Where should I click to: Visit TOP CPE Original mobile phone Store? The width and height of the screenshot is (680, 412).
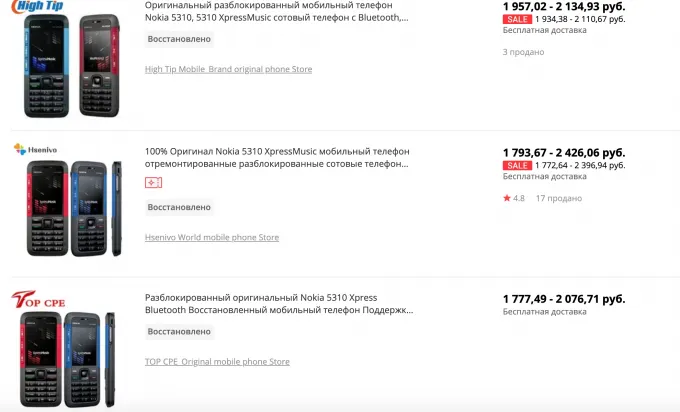(217, 362)
